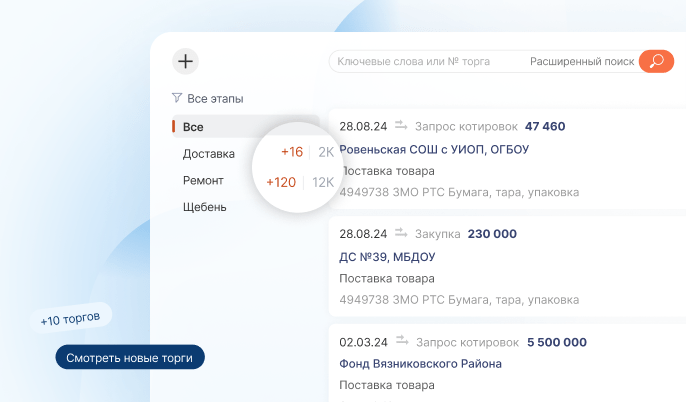686x402 pixels.
Task: Open Расширенный поиск
Action: (x=582, y=62)
